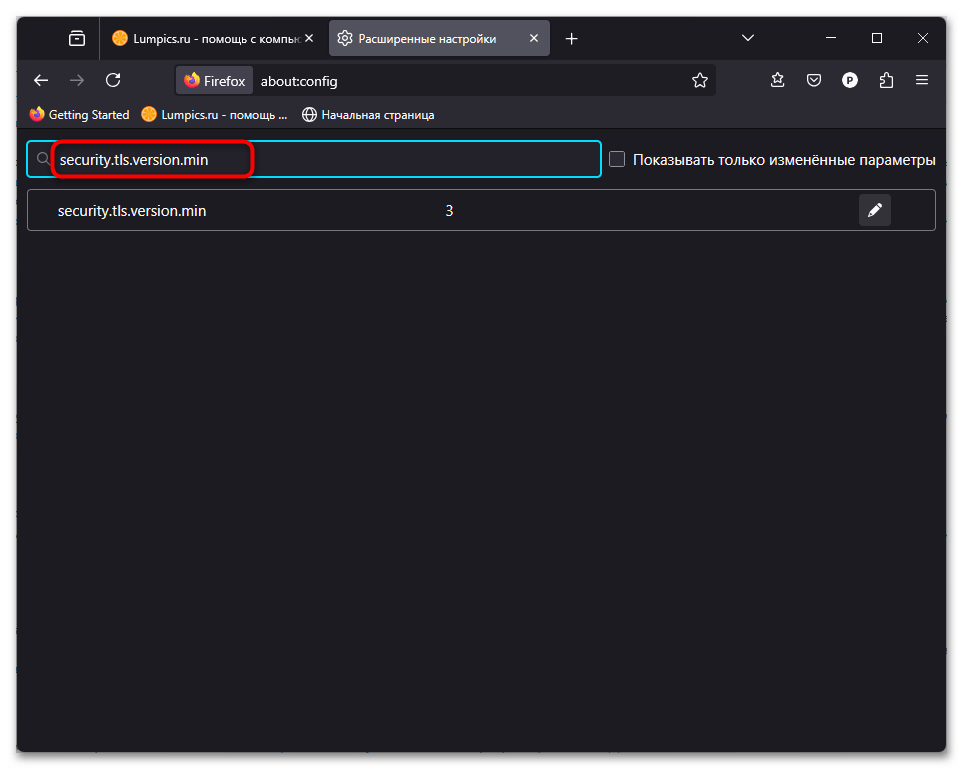Reload the current page
Image resolution: width=963 pixels, height=769 pixels.
(113, 80)
